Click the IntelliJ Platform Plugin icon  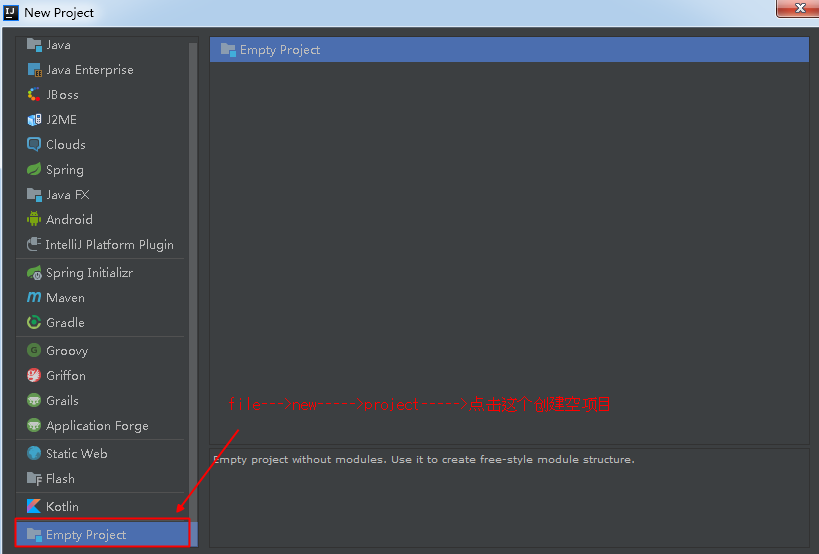tap(34, 244)
